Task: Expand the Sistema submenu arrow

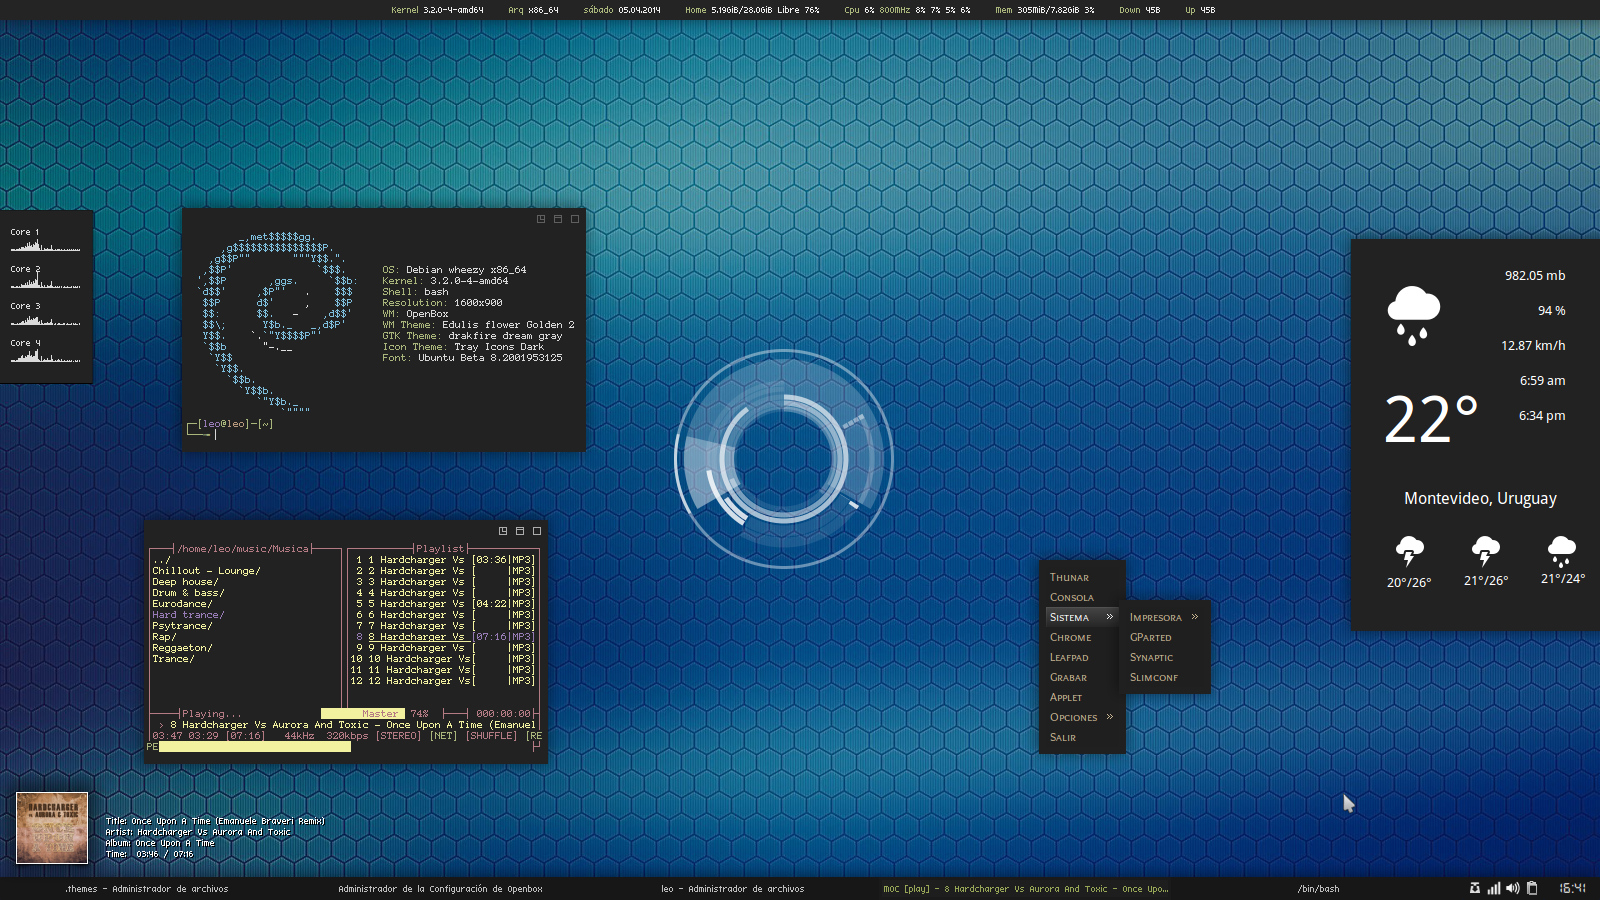Action: click(1109, 617)
